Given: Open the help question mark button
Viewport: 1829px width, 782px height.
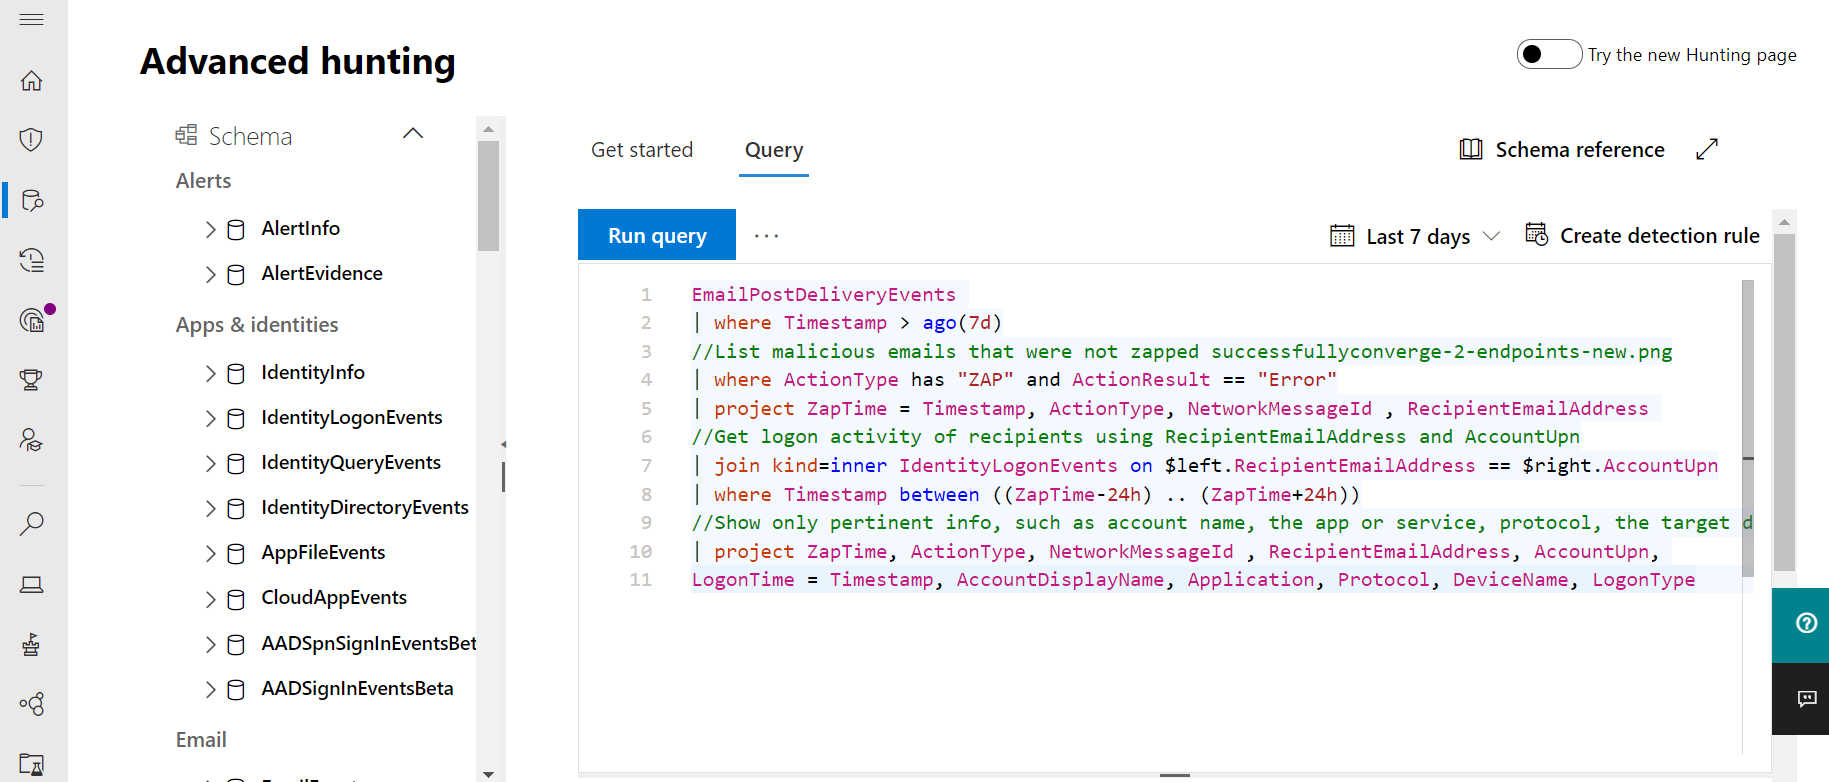Looking at the screenshot, I should [1805, 624].
